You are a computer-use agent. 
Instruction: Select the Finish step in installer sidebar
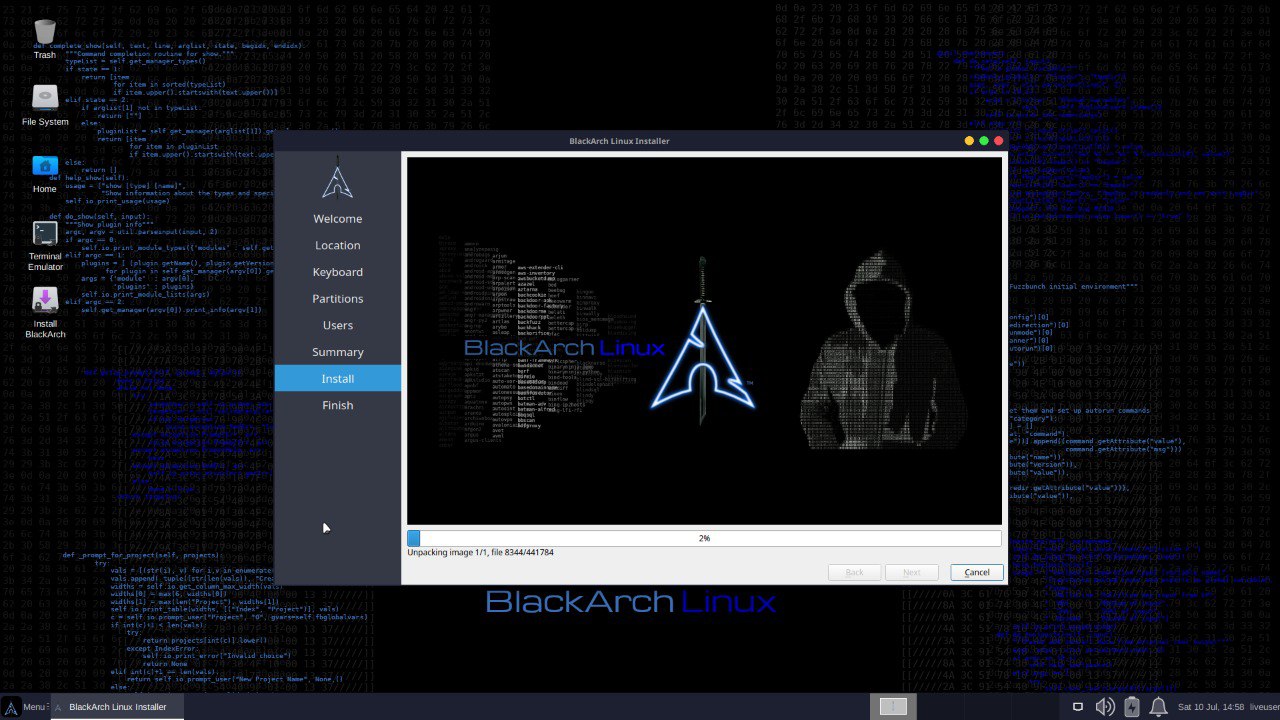point(338,405)
